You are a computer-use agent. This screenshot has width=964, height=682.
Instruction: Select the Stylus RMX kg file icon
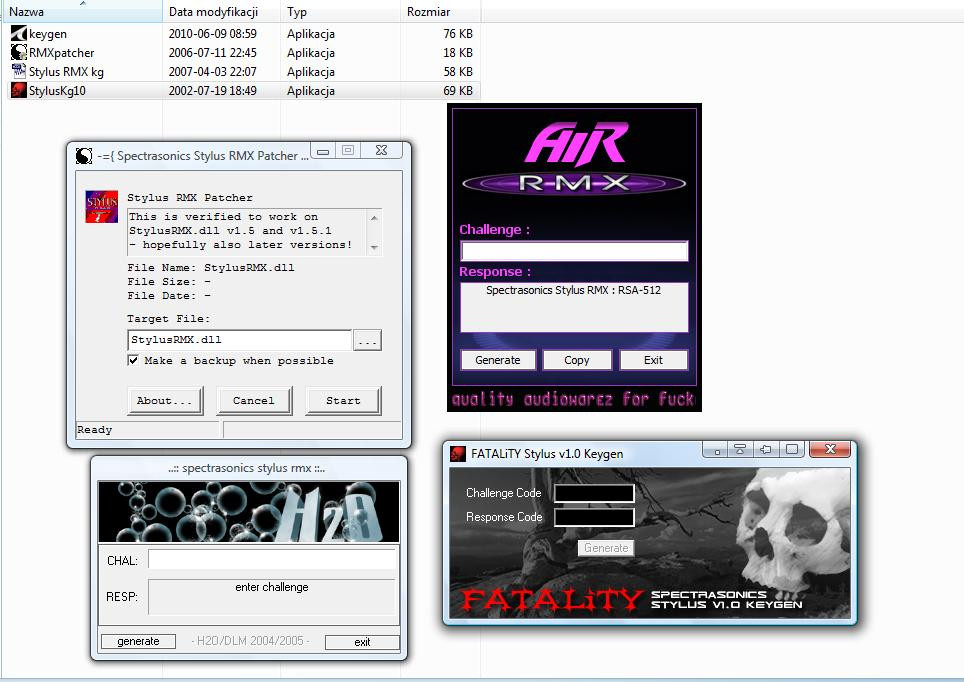point(18,71)
